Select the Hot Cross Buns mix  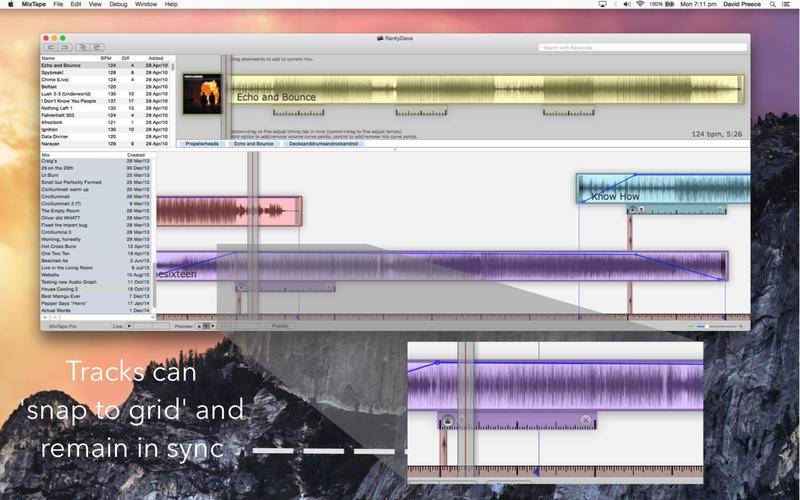pos(96,246)
